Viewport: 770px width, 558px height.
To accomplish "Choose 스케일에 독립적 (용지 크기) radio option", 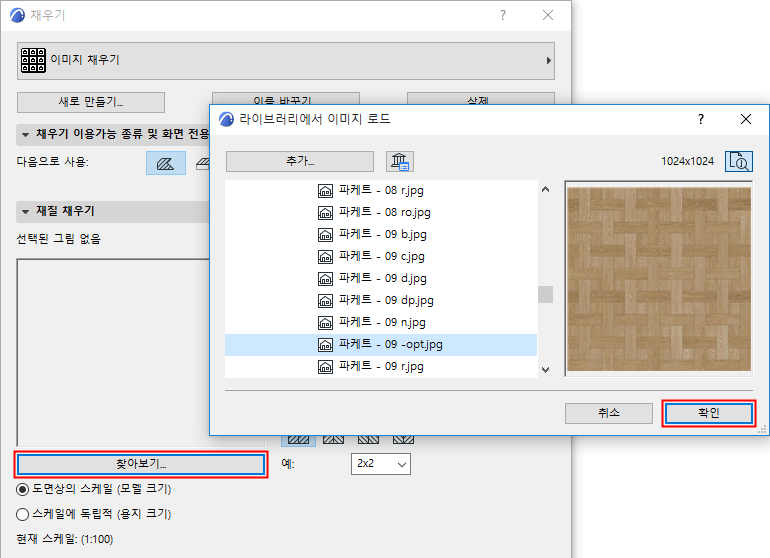I will coord(94,514).
